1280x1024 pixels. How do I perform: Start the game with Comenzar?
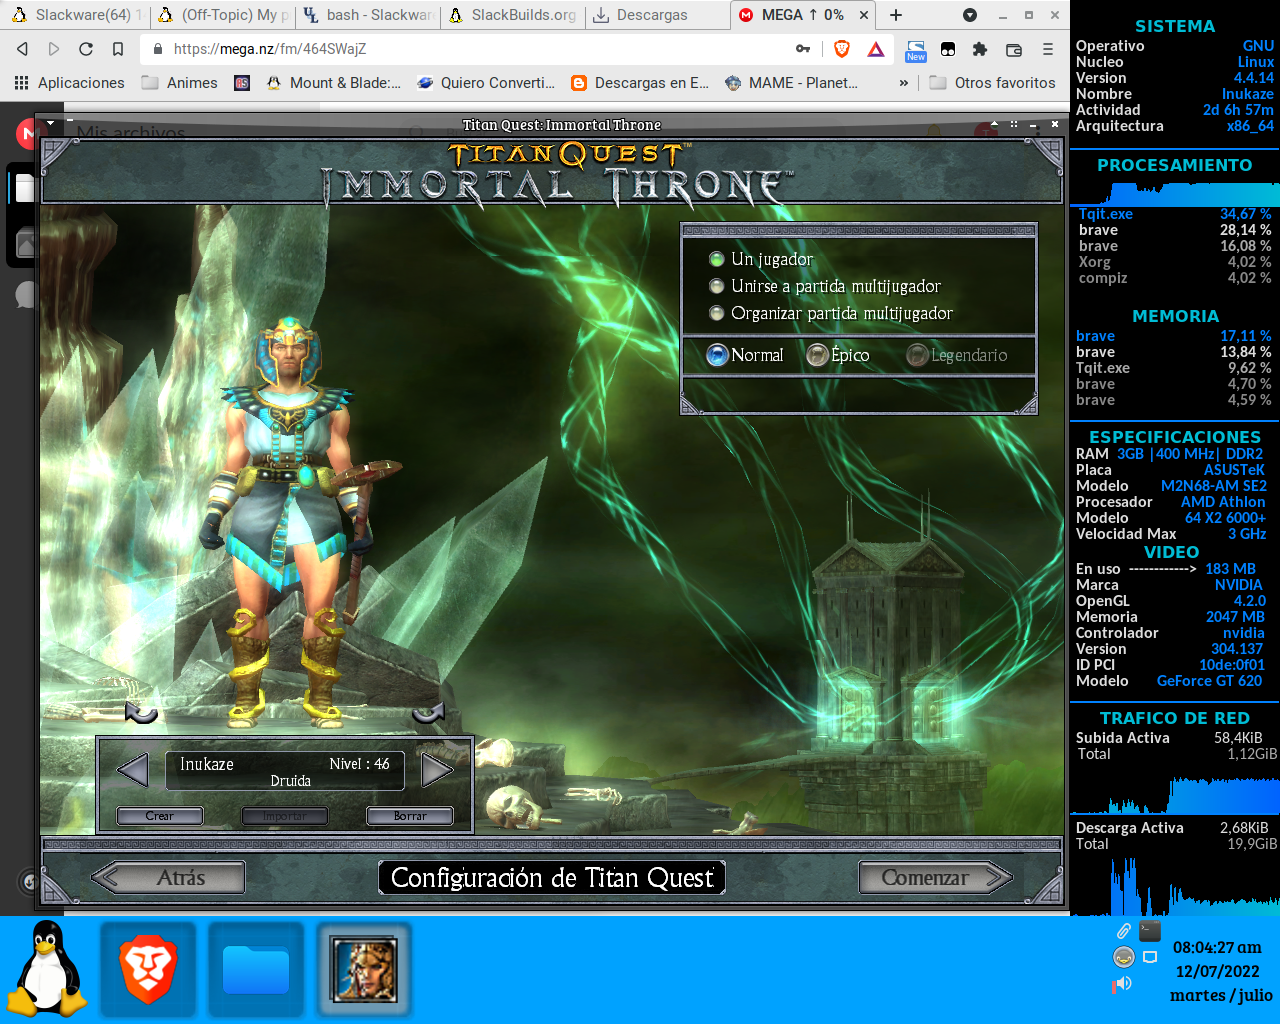[936, 877]
